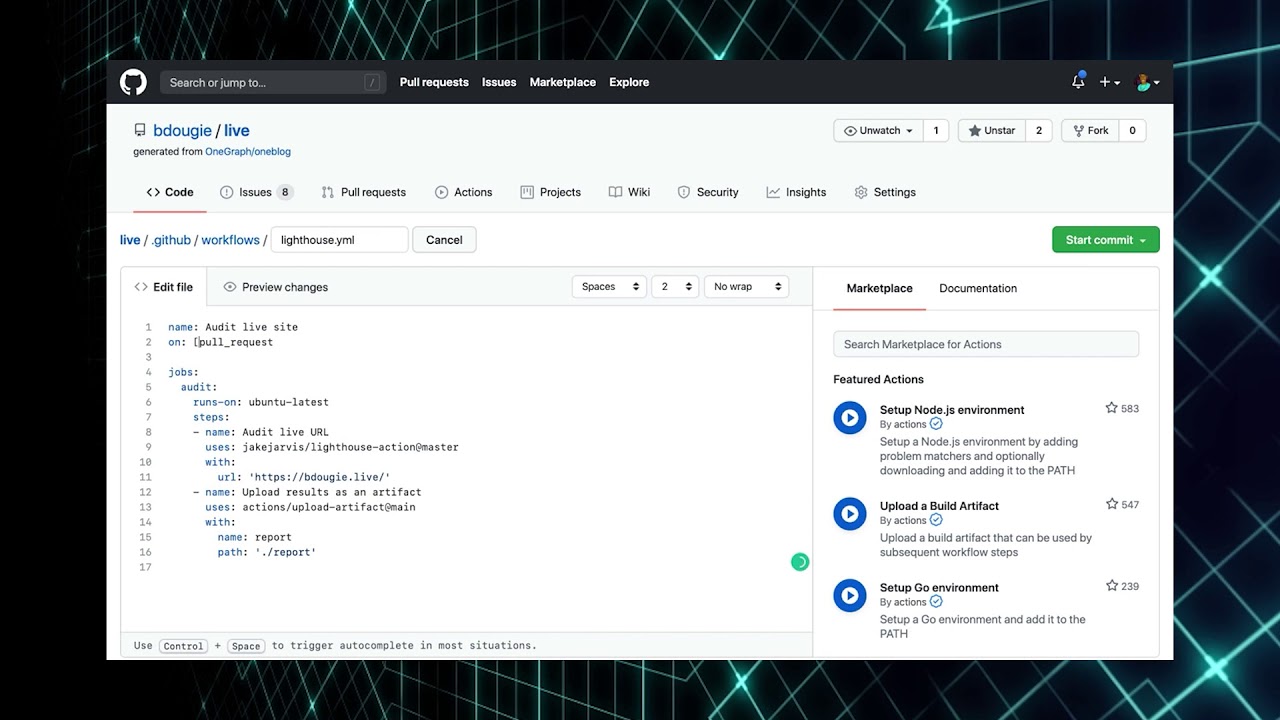Click the "path: './report'" code line

click(267, 552)
